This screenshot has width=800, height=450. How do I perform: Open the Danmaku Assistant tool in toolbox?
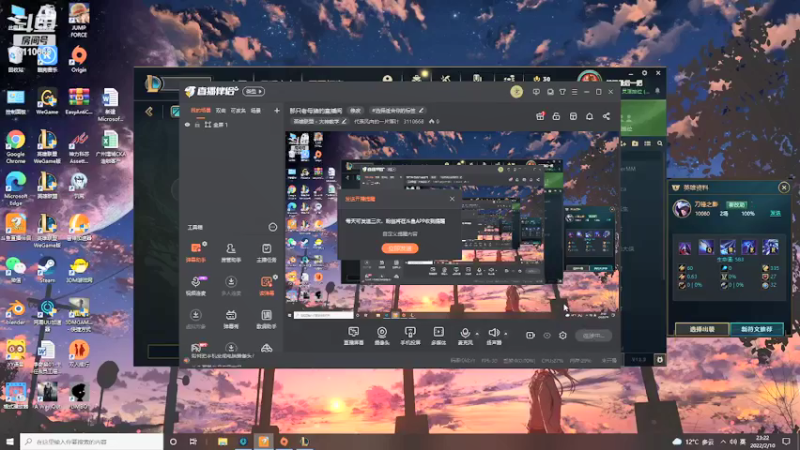point(195,252)
